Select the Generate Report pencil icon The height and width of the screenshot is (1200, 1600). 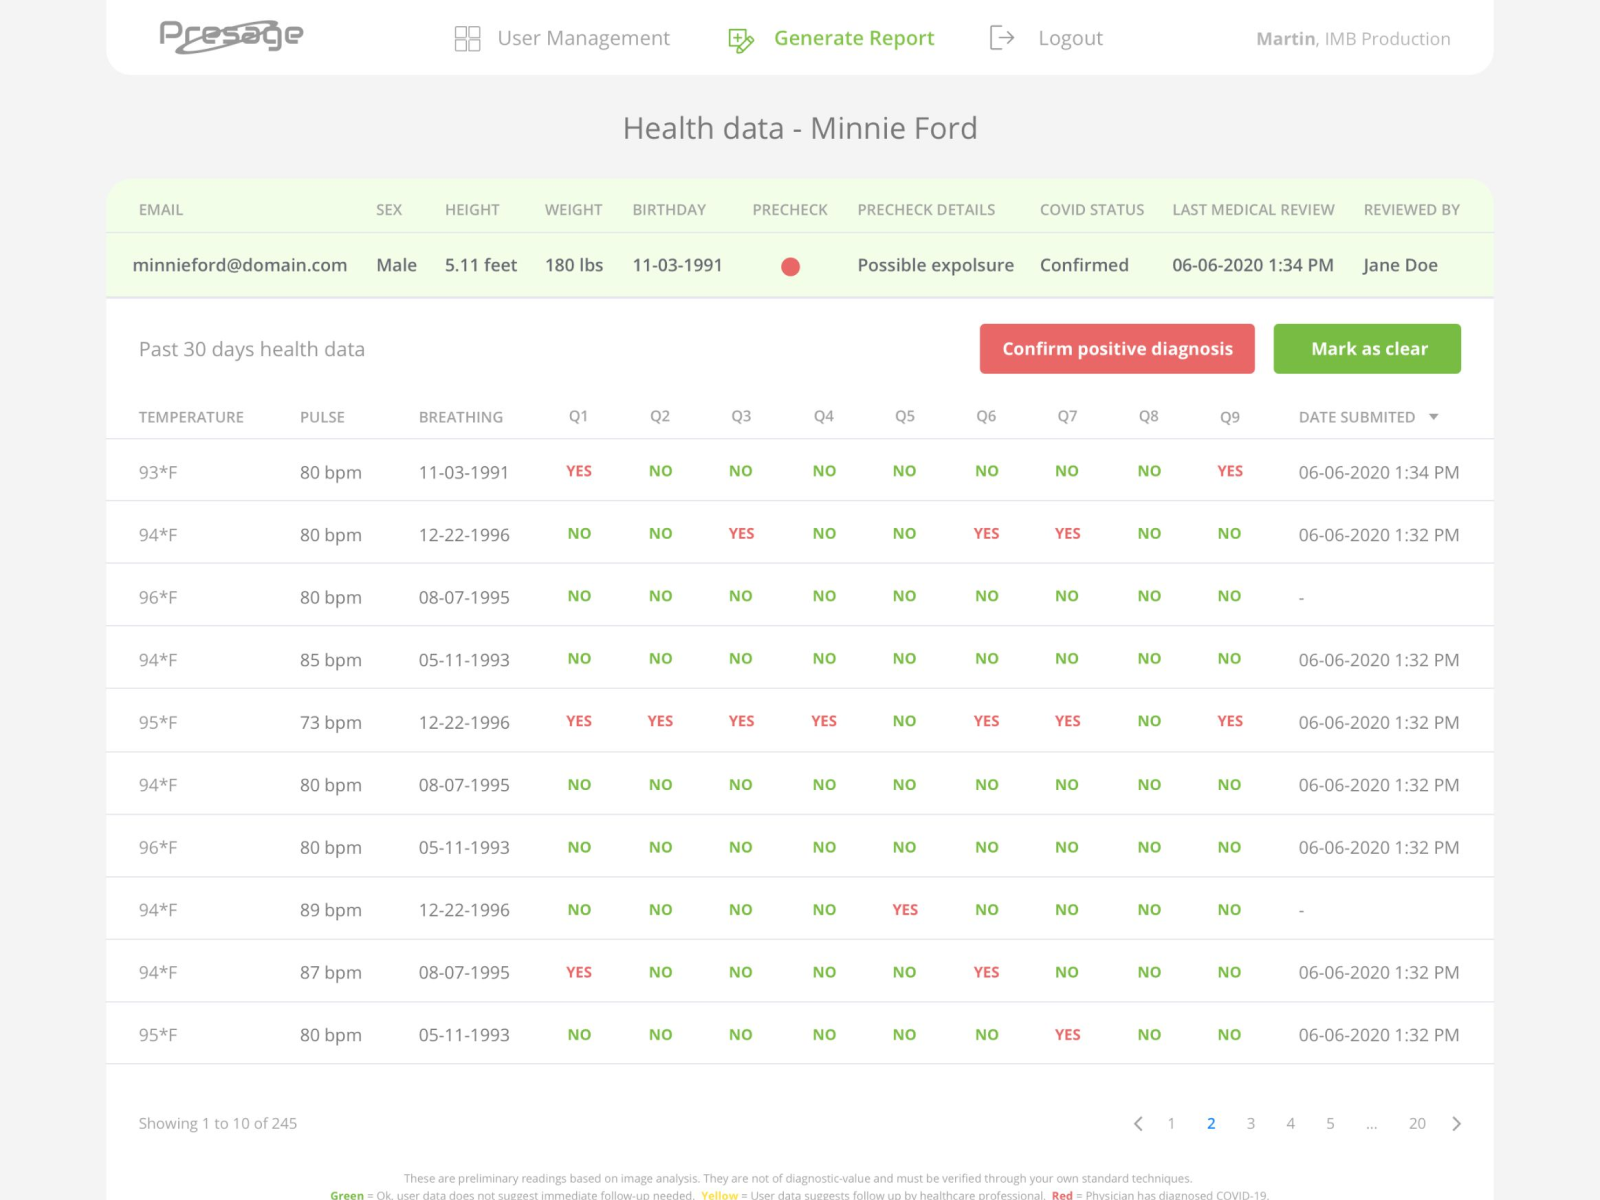[740, 37]
